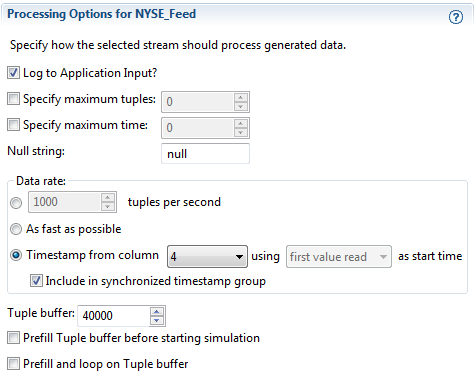Click the Tuple buffer value field
Viewport: 475px width, 375px height.
(x=114, y=316)
